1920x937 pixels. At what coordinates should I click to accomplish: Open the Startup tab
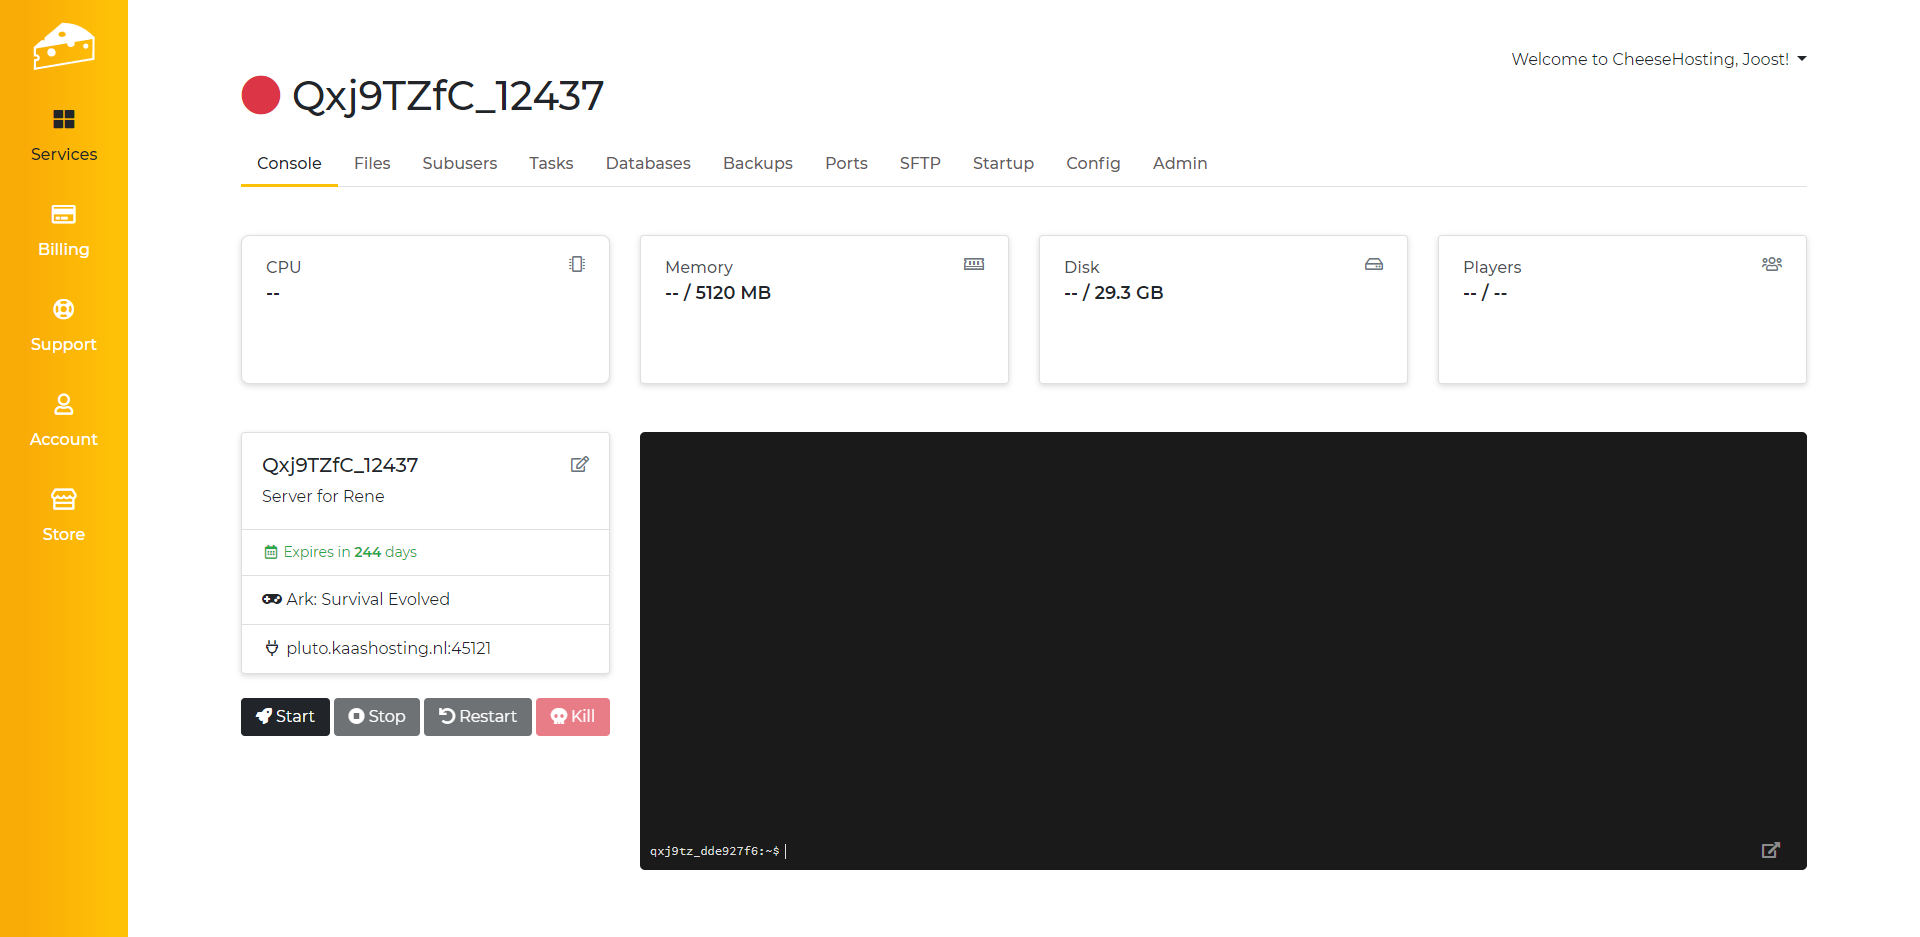1003,163
